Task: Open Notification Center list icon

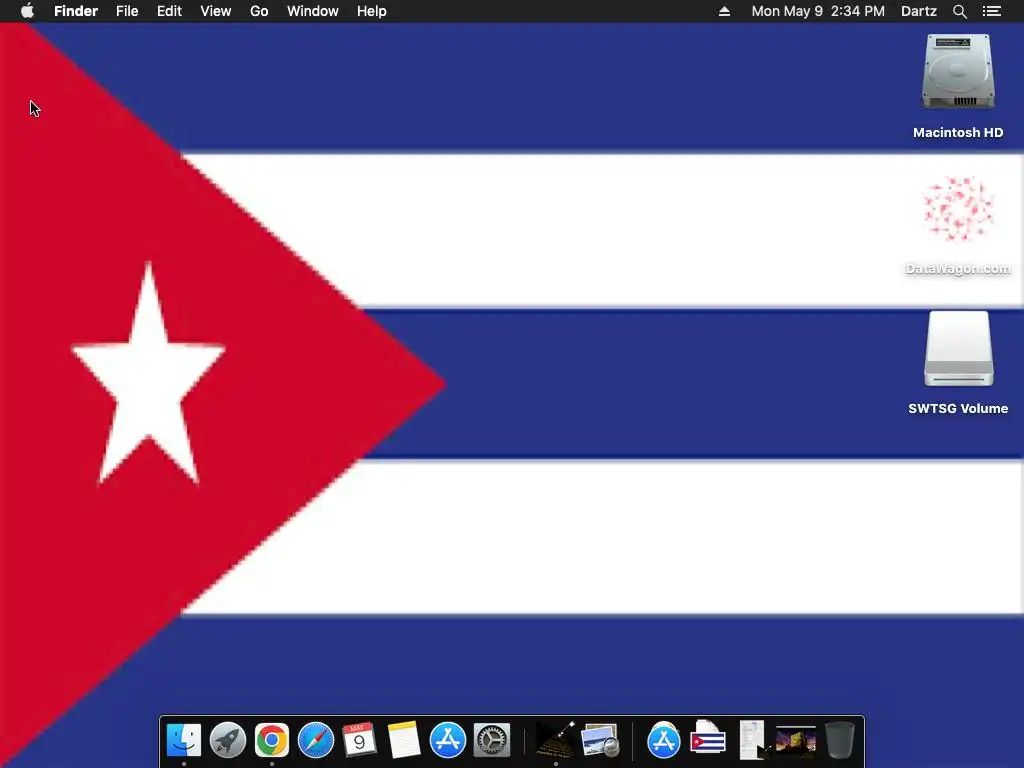Action: [x=992, y=11]
